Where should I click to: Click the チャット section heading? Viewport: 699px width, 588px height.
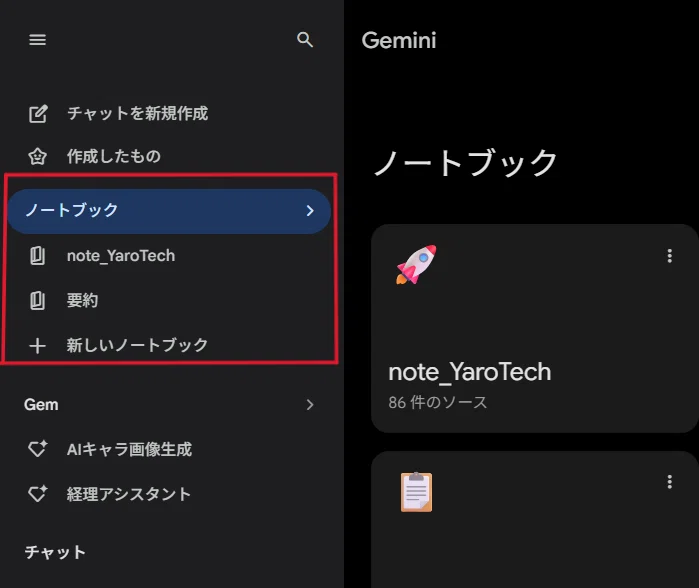pyautogui.click(x=55, y=552)
